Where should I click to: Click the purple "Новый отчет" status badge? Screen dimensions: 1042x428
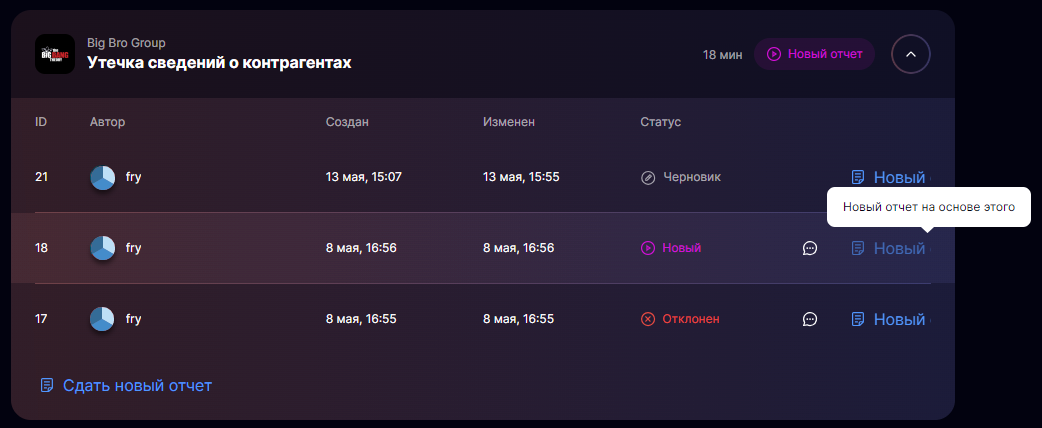(x=815, y=54)
